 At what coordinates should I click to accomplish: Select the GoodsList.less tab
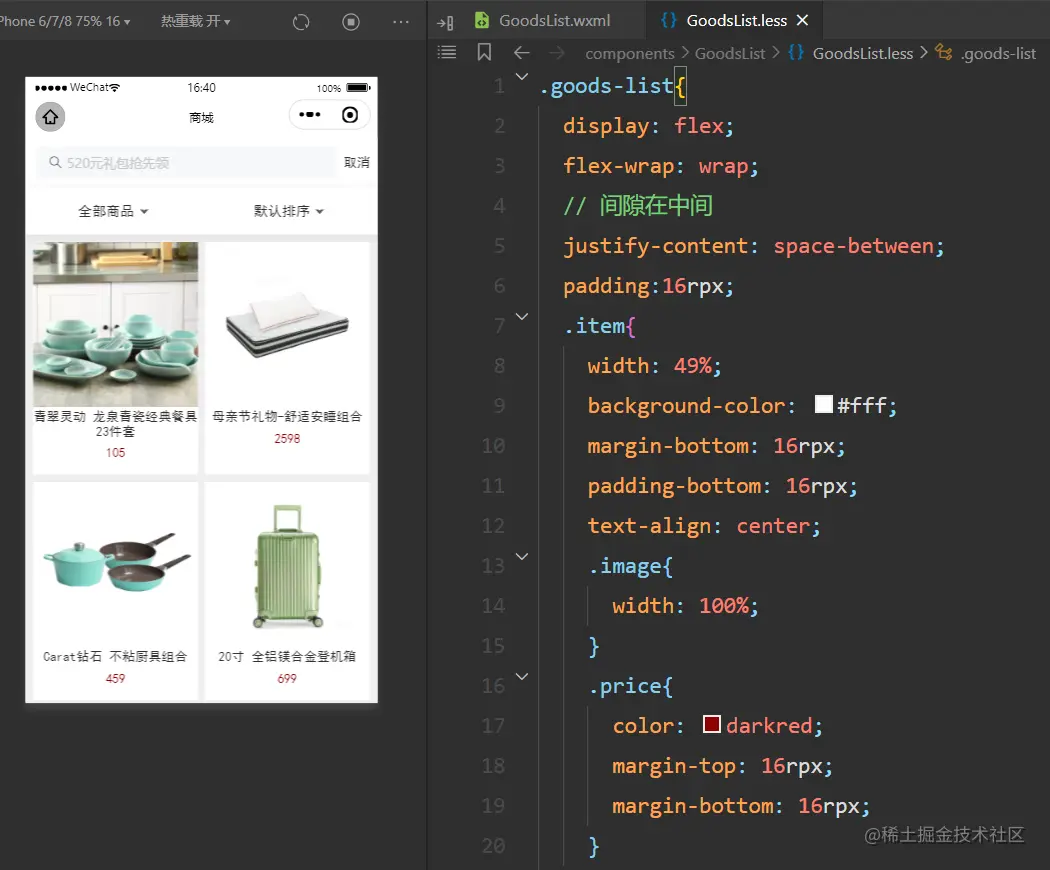click(735, 21)
